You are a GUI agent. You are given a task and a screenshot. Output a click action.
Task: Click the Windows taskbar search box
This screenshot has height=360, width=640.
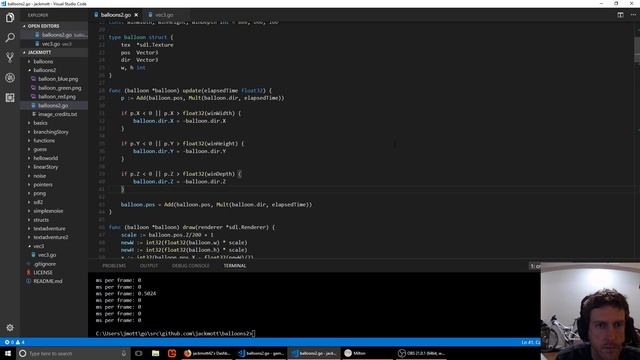tap(73, 353)
